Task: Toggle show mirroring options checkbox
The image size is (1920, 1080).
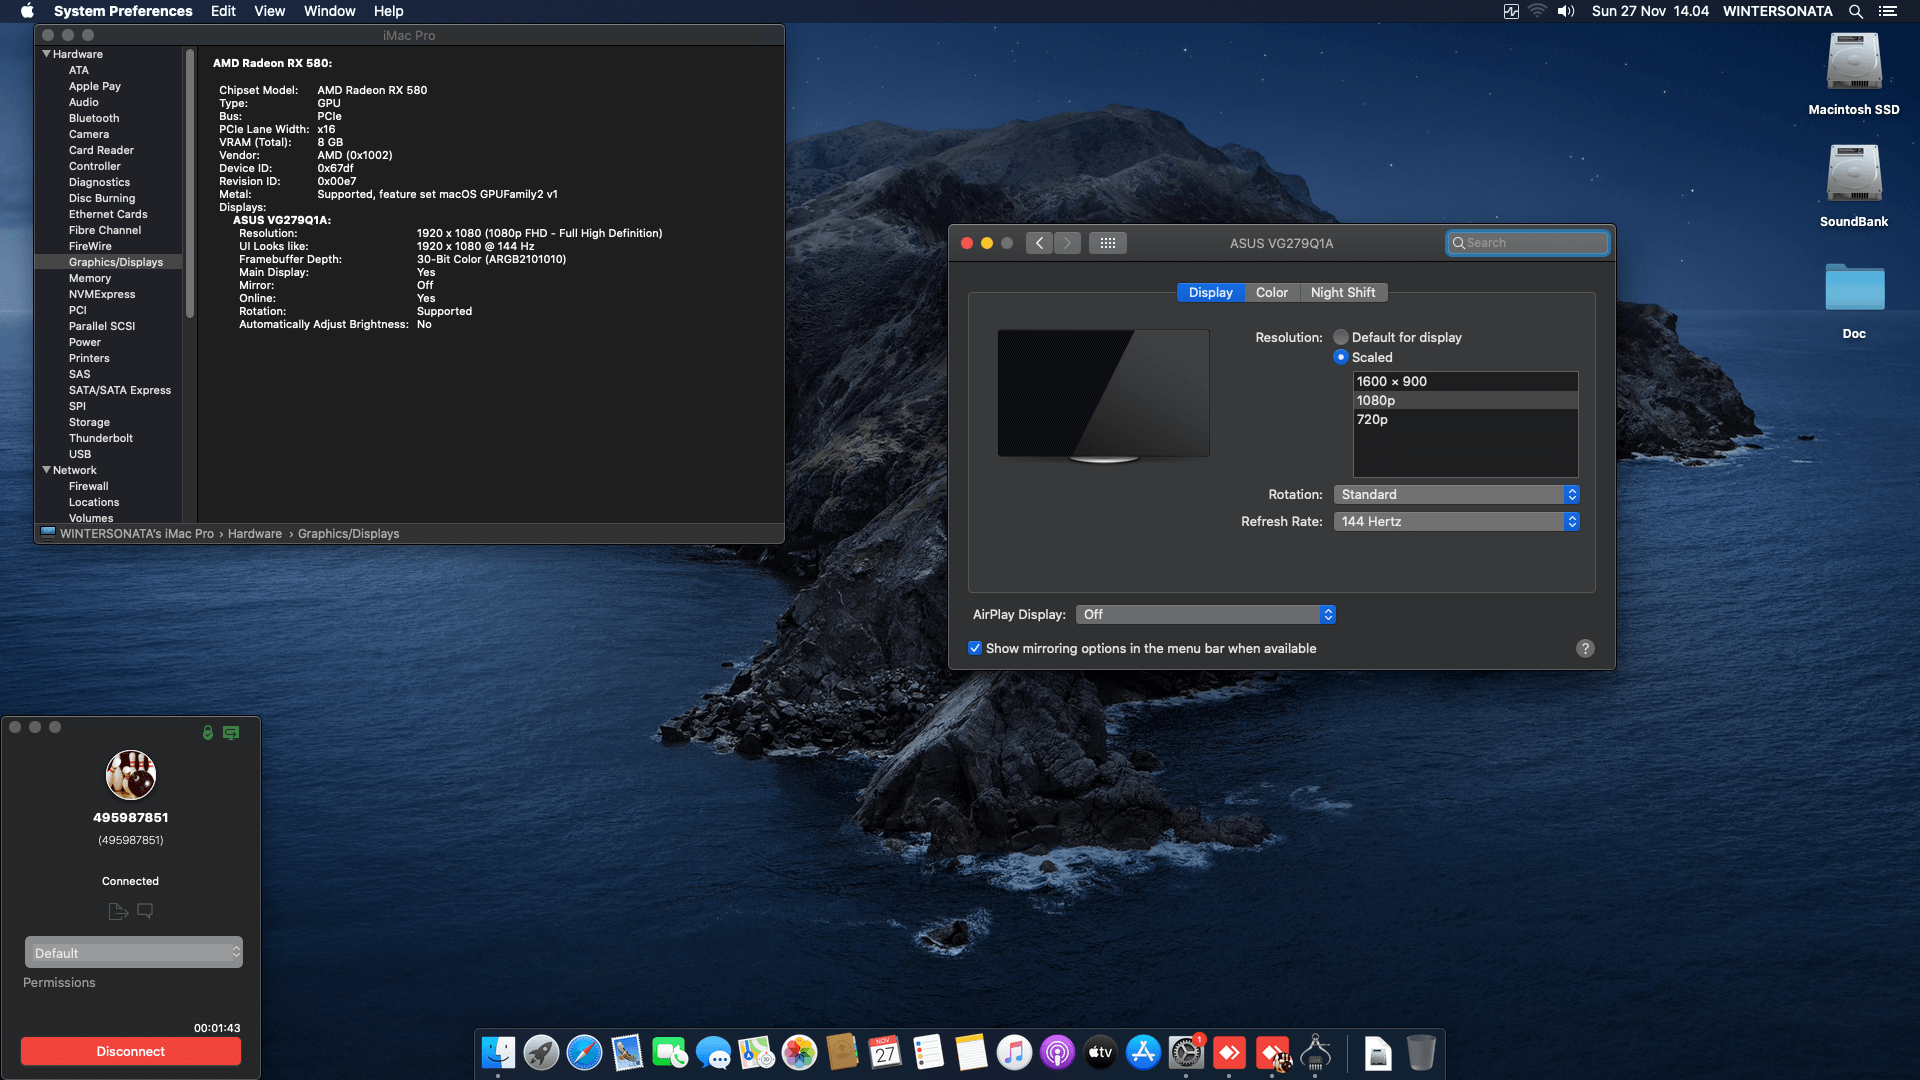Action: click(975, 648)
